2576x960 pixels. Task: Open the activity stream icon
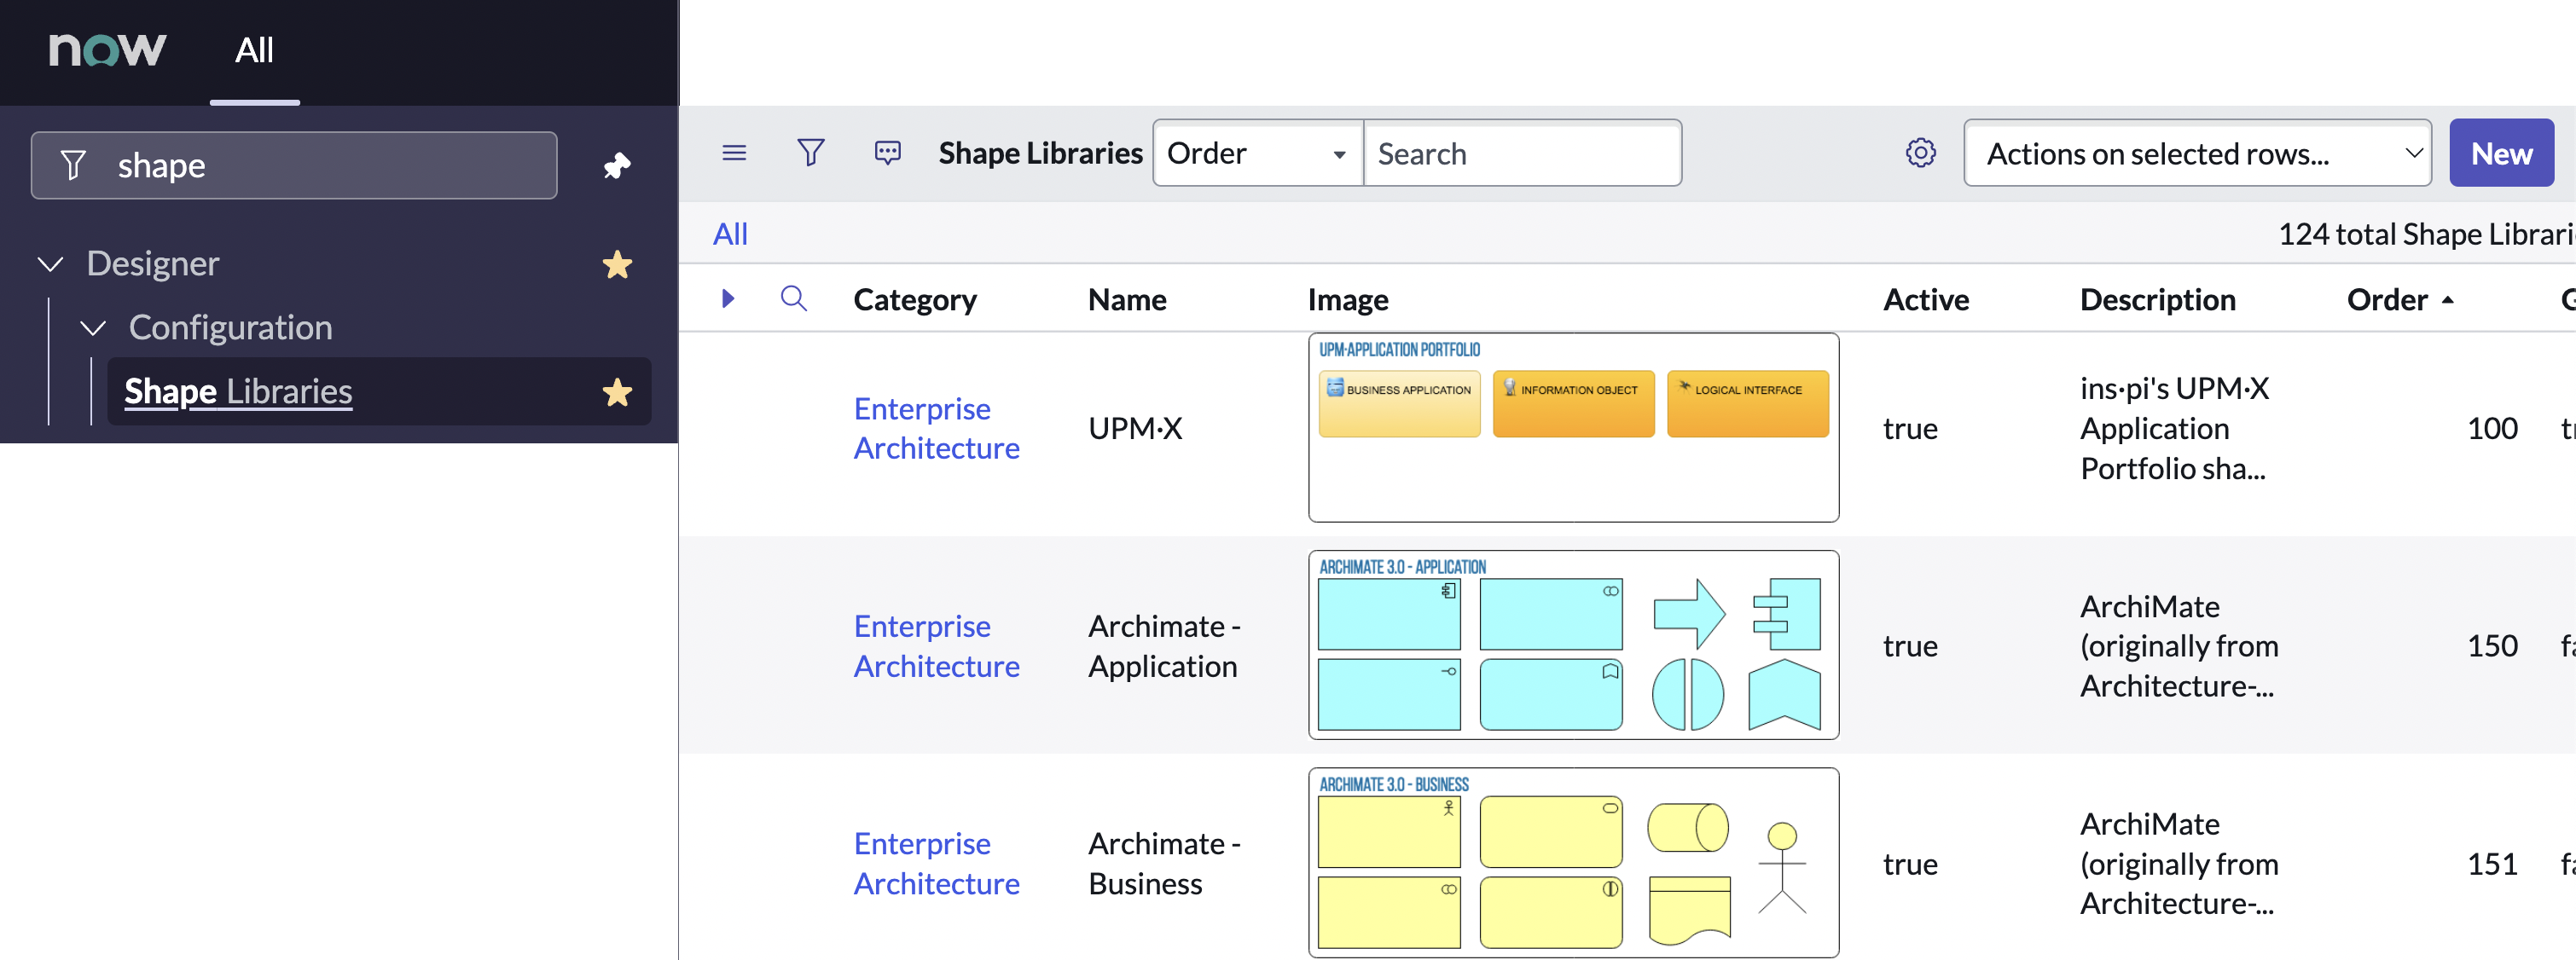pos(887,153)
